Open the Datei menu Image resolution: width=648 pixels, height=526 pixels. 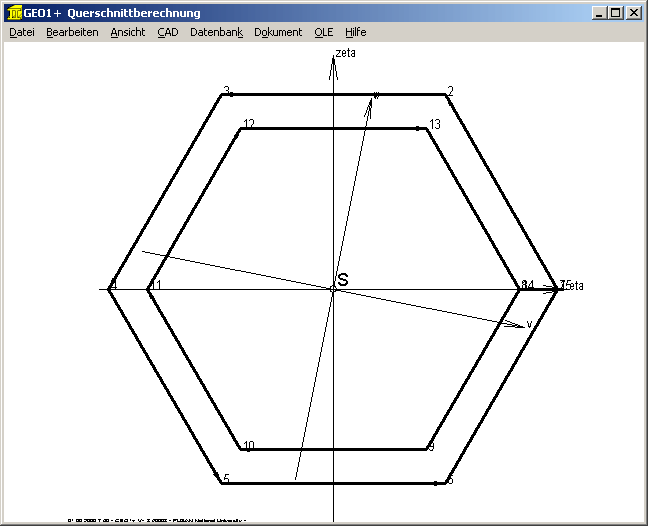click(21, 32)
